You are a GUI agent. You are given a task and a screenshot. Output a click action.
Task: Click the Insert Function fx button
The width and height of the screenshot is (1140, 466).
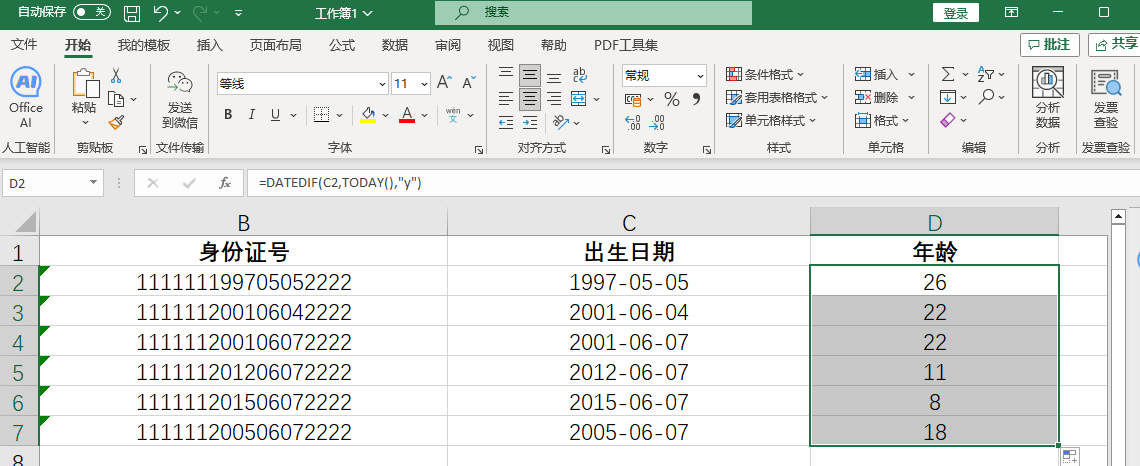click(225, 183)
